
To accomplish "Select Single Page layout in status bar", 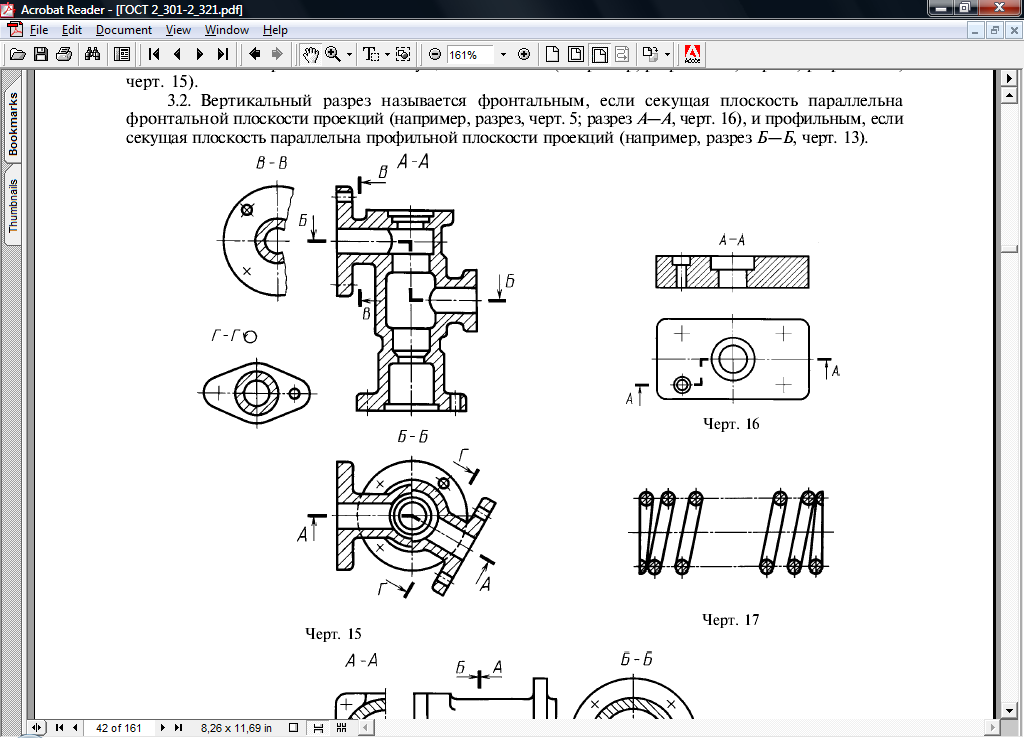I will (294, 728).
